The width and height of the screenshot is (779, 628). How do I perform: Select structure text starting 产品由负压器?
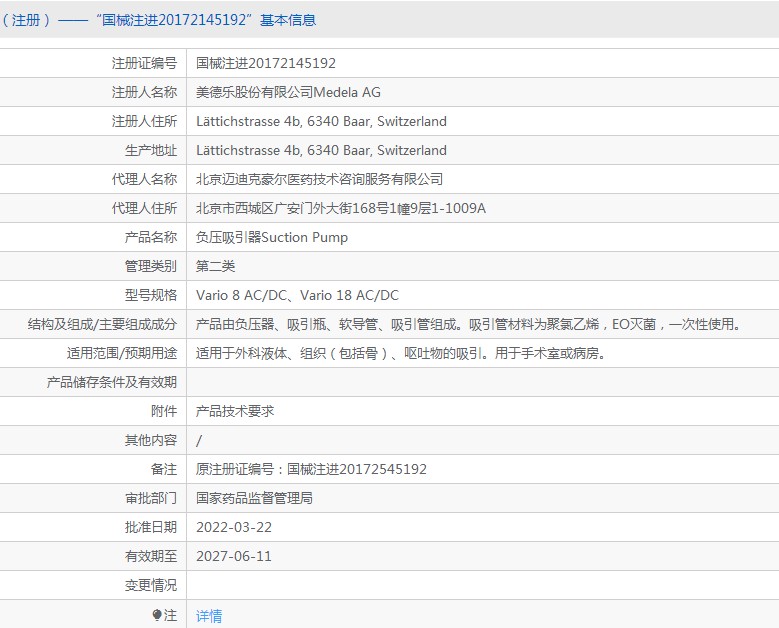[469, 324]
